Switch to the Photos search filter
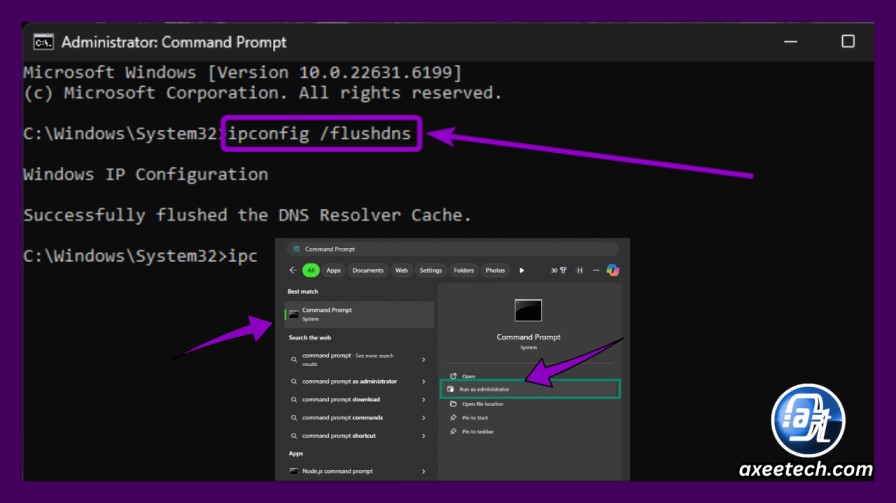 (495, 270)
